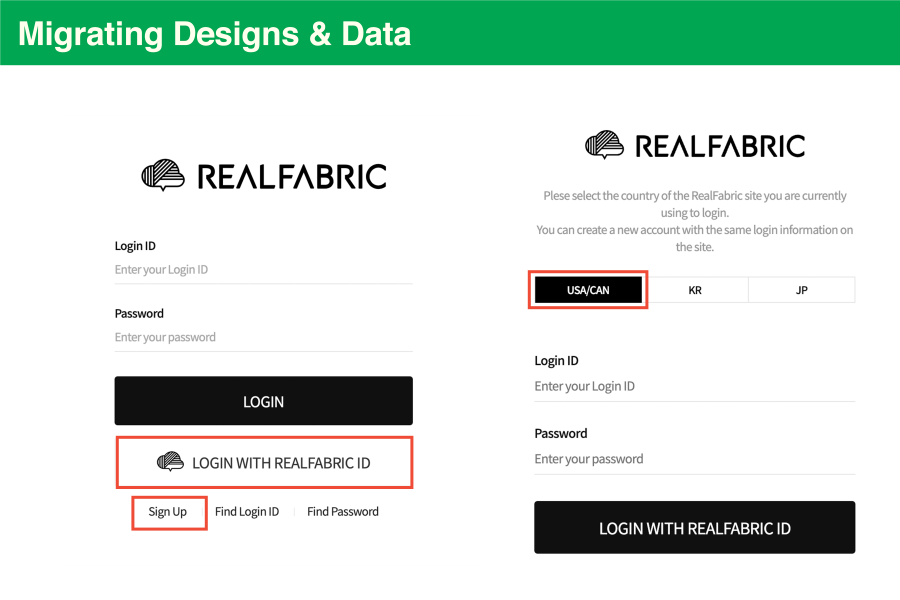This screenshot has width=900, height=600.
Task: Click the outlined LOGIN WITH REALFABRIC ID button
Action: [264, 462]
